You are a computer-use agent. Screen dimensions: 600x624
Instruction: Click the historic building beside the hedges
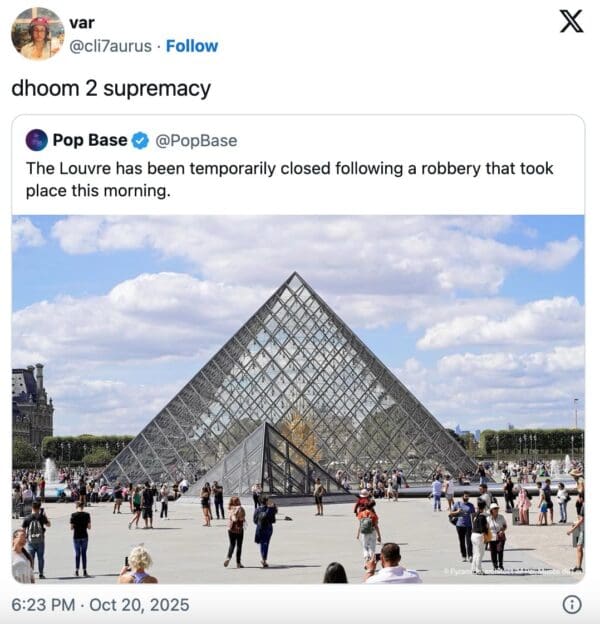pyautogui.click(x=32, y=406)
